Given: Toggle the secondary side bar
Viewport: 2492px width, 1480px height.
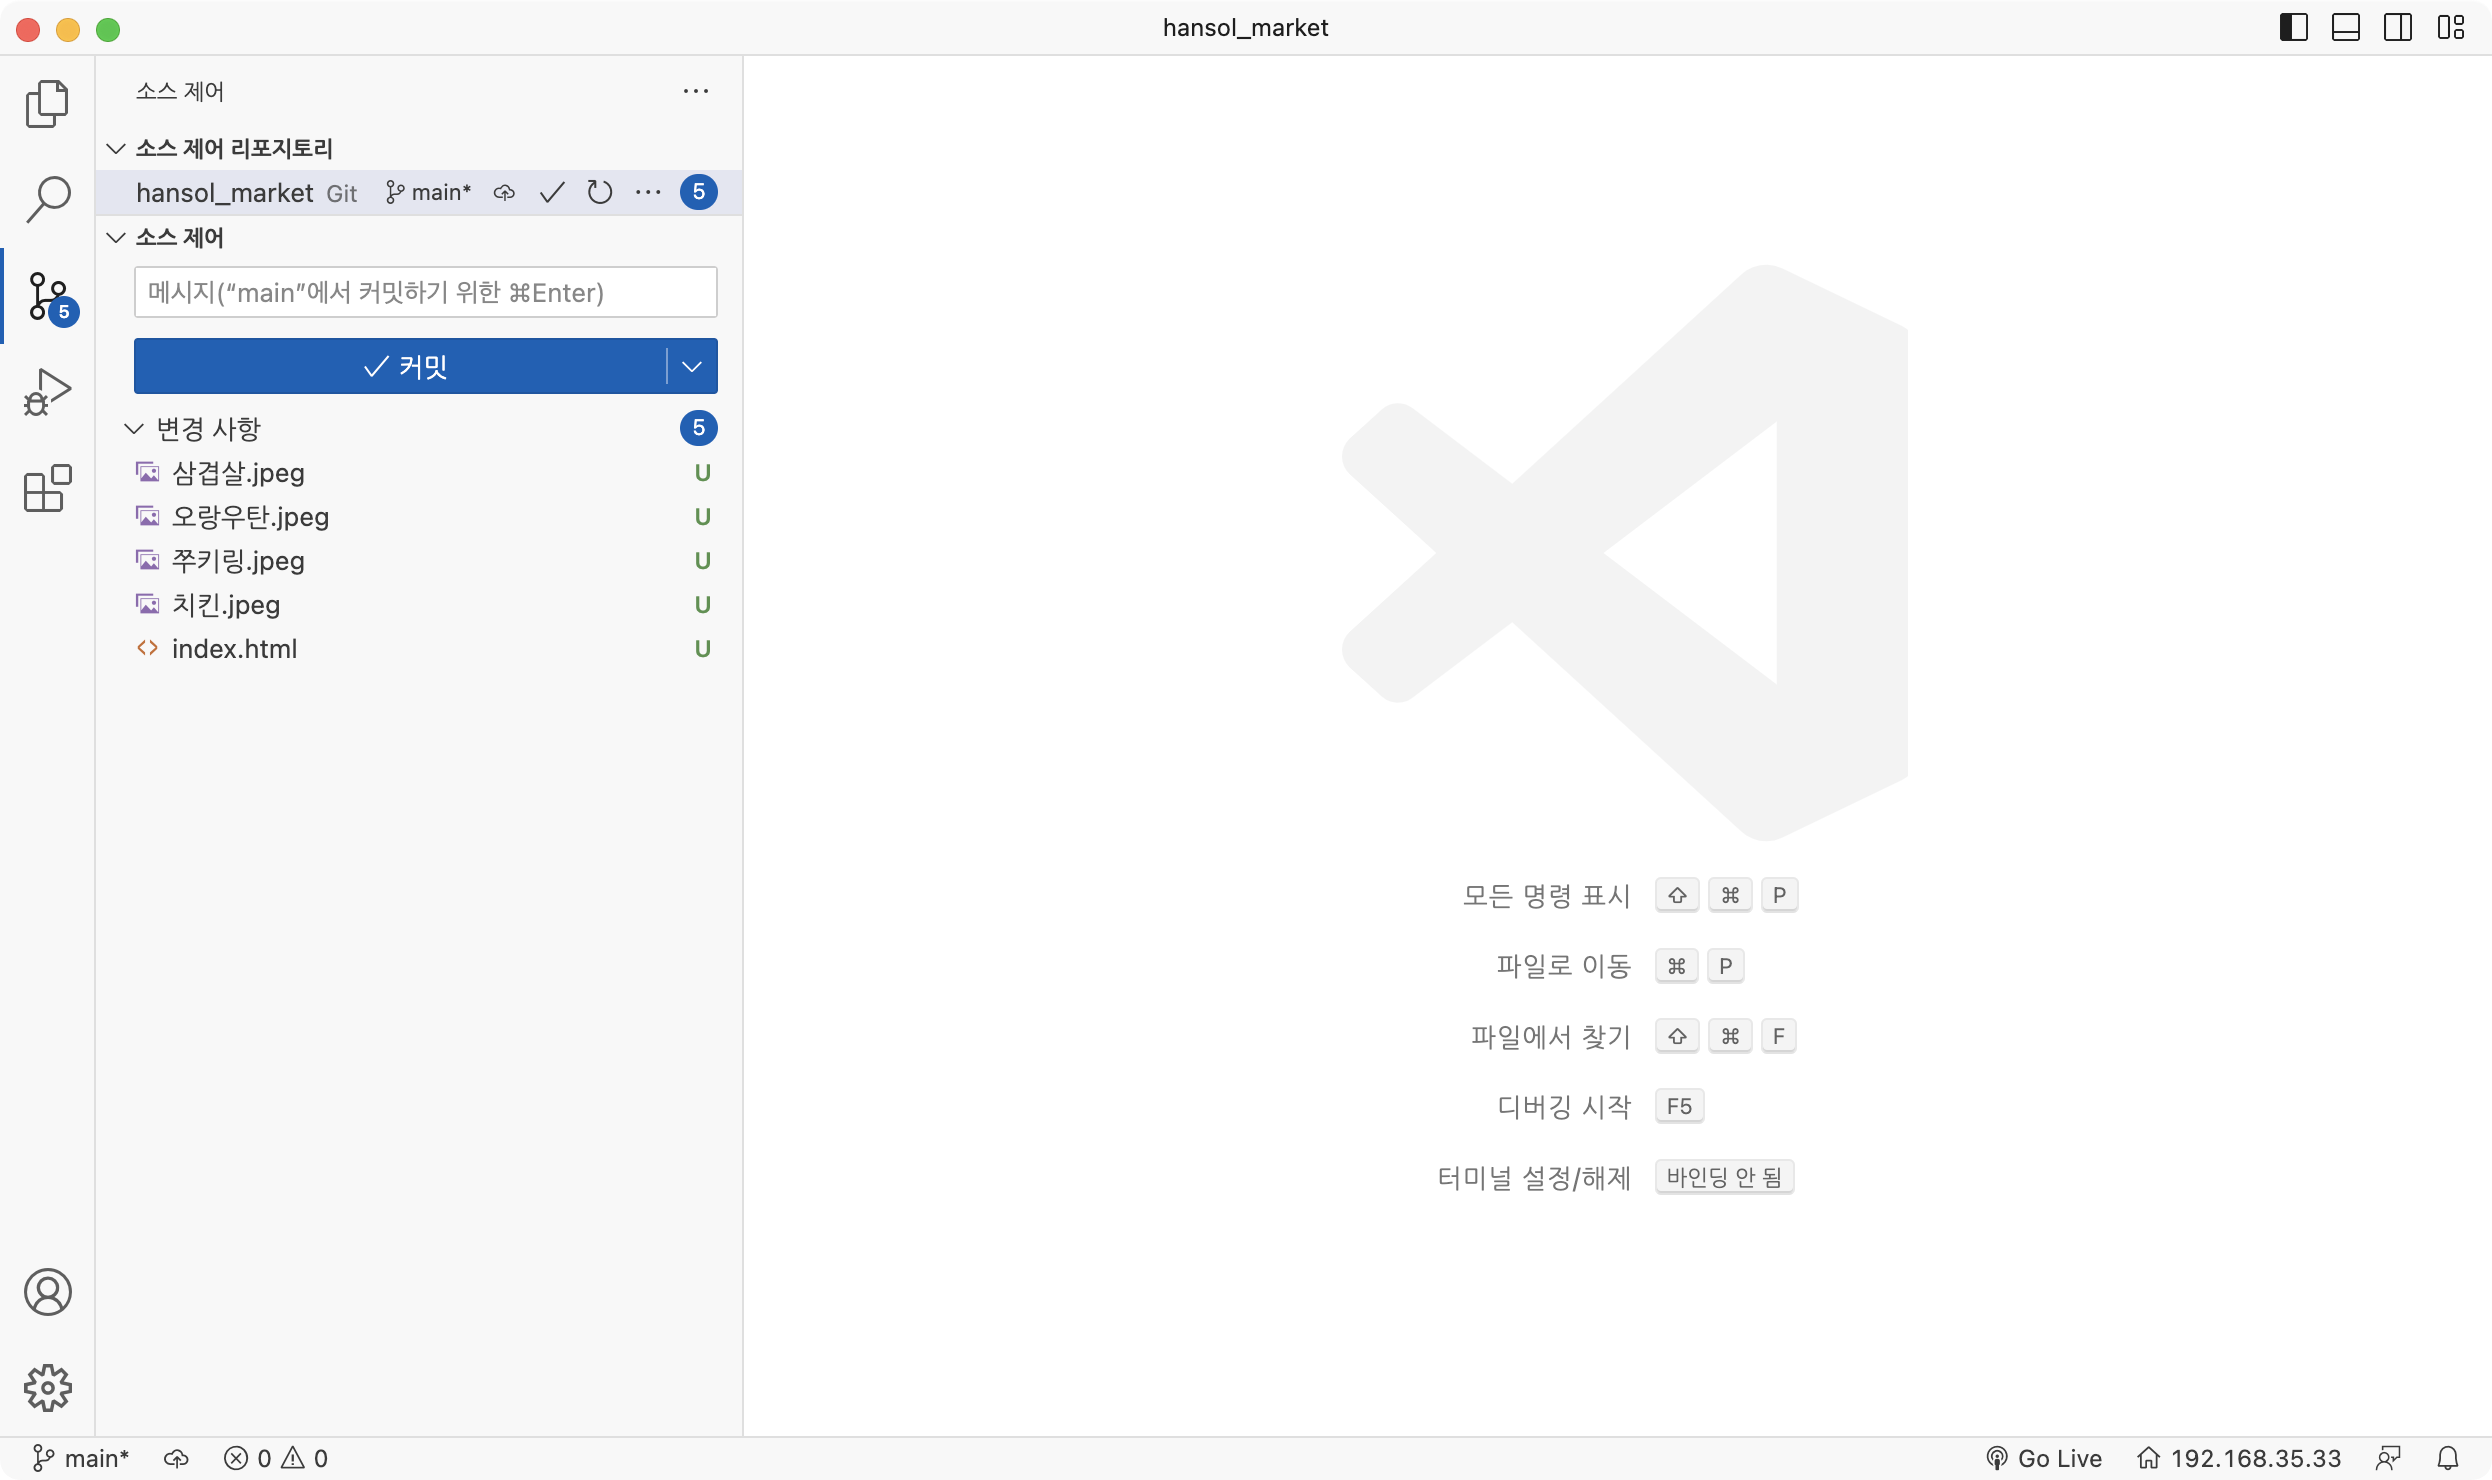Looking at the screenshot, I should coord(2398,27).
